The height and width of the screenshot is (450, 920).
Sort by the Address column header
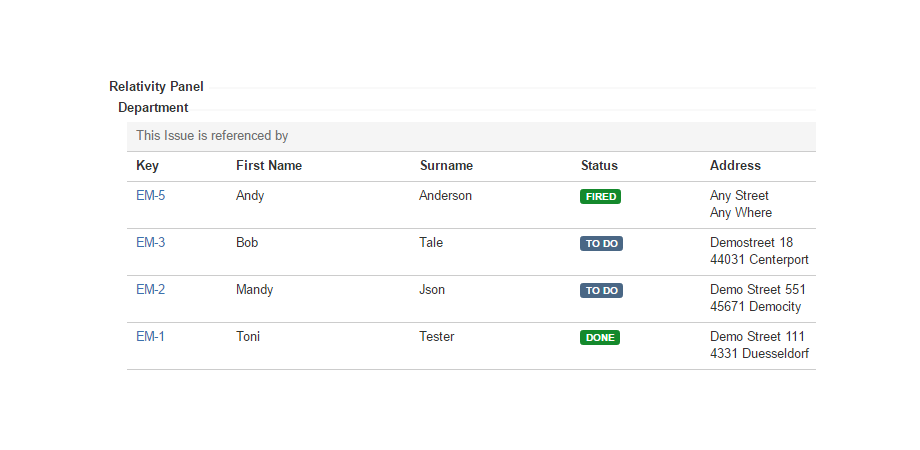click(x=735, y=166)
